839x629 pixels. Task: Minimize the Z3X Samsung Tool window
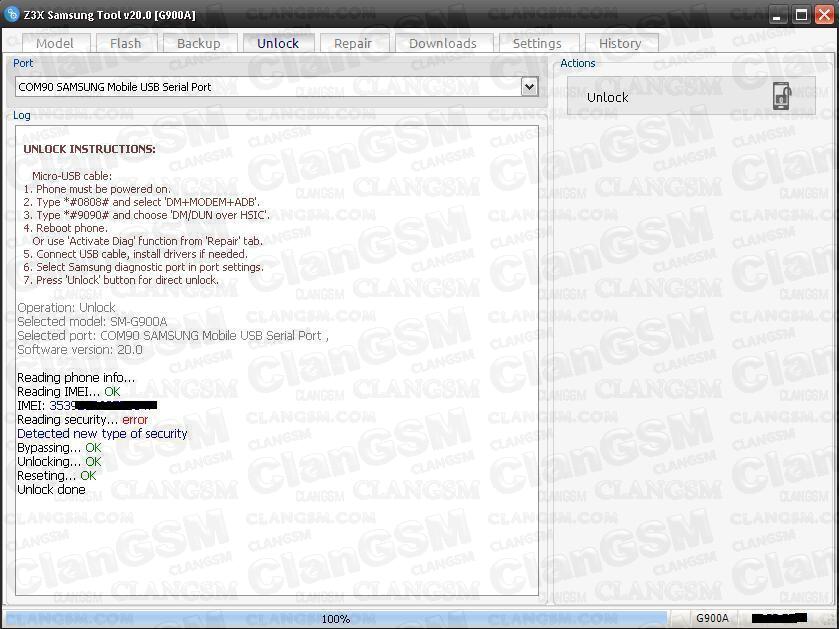779,15
